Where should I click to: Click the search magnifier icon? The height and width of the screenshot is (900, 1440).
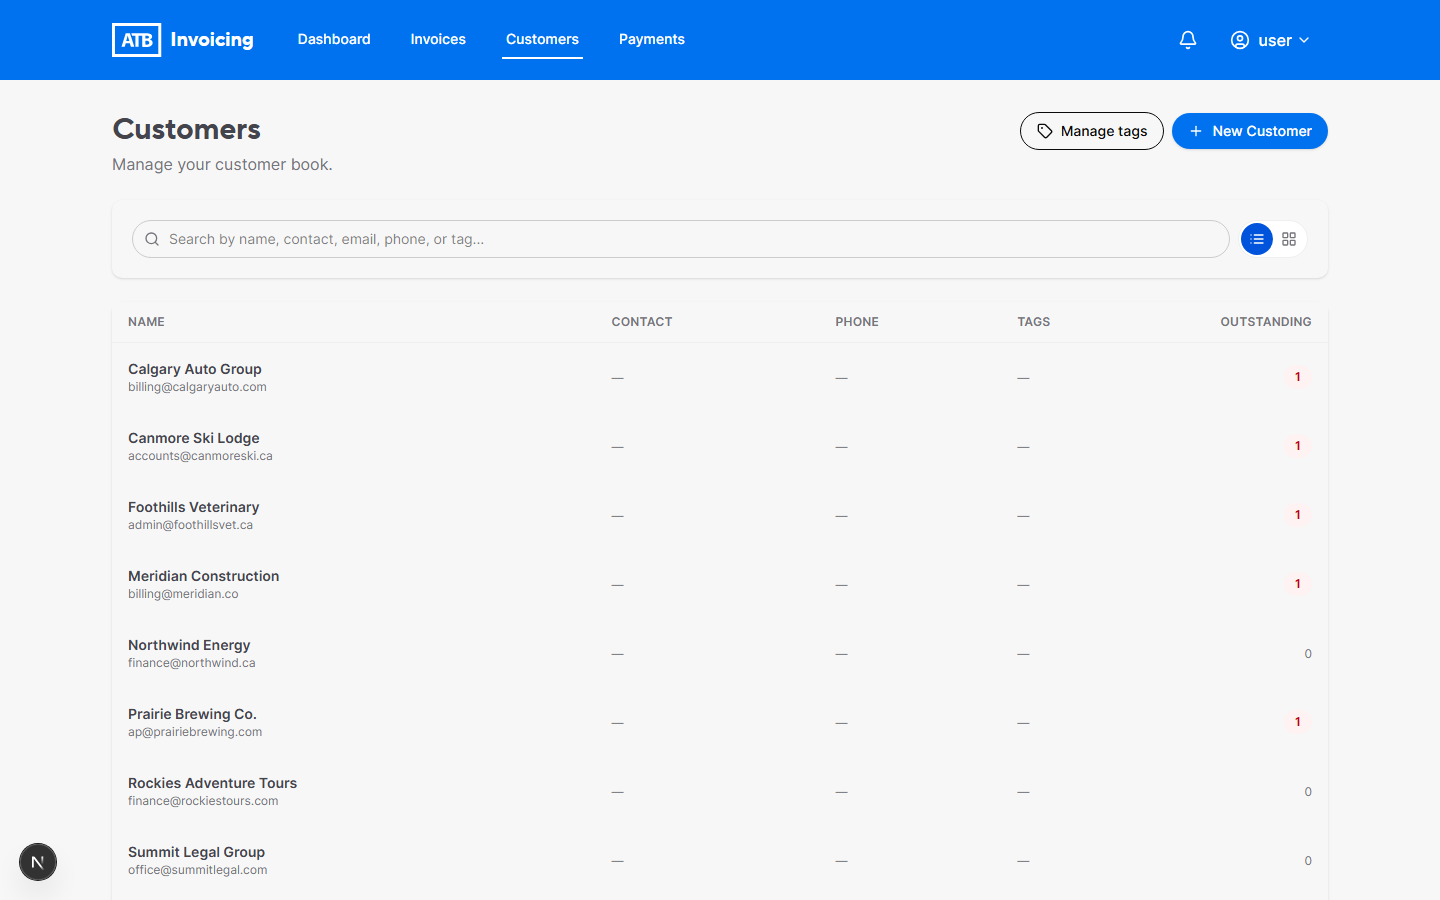(152, 239)
